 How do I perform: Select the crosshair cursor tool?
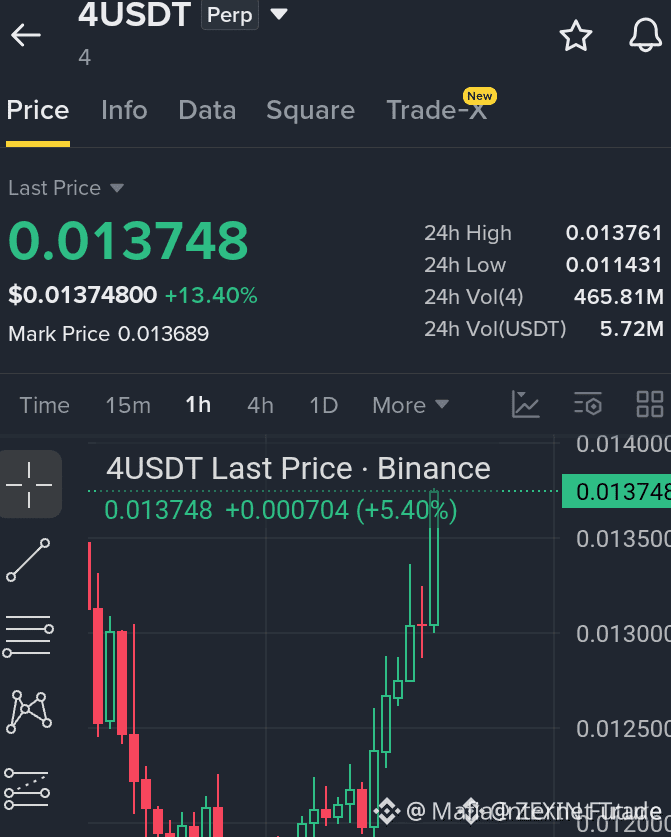coord(30,484)
